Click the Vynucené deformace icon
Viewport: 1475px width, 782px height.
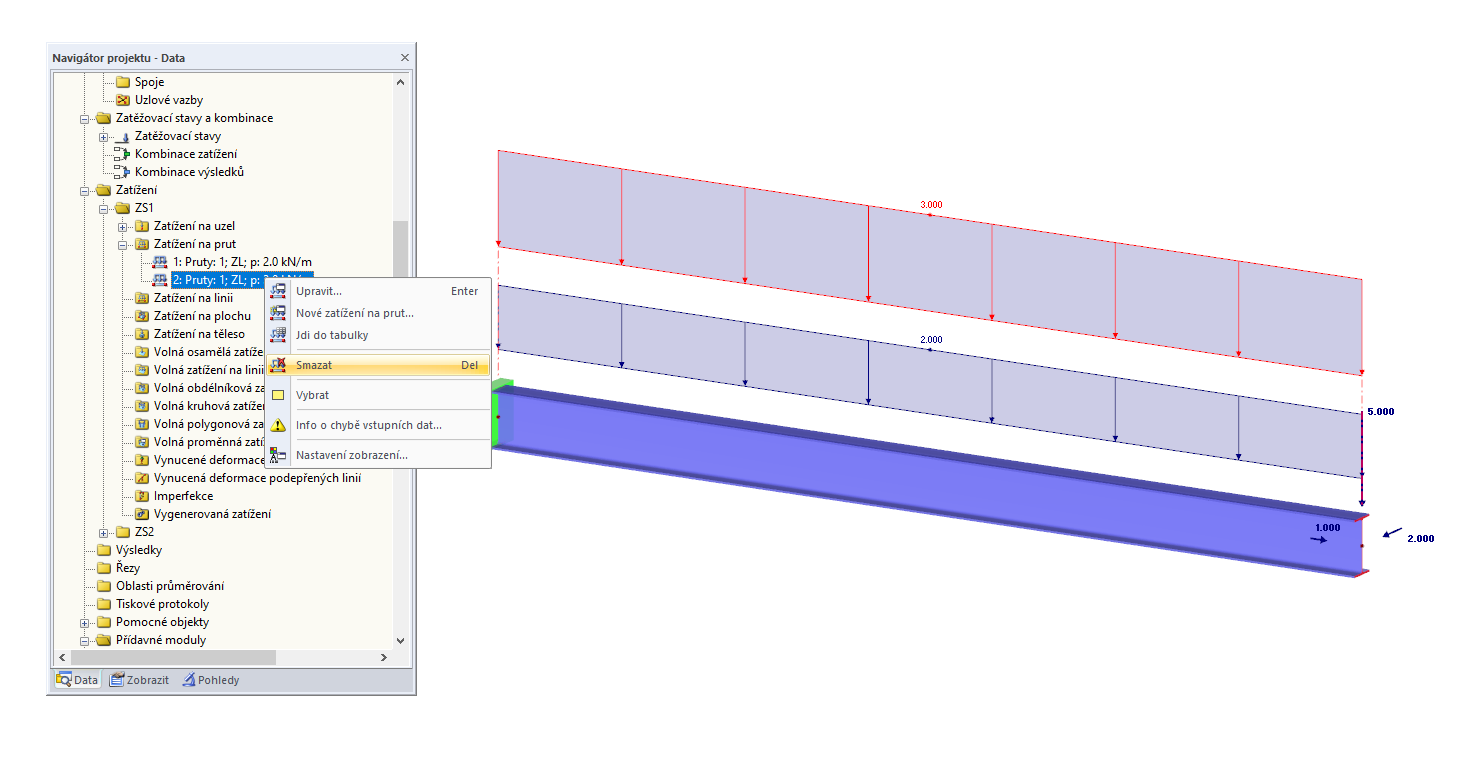pyautogui.click(x=142, y=460)
